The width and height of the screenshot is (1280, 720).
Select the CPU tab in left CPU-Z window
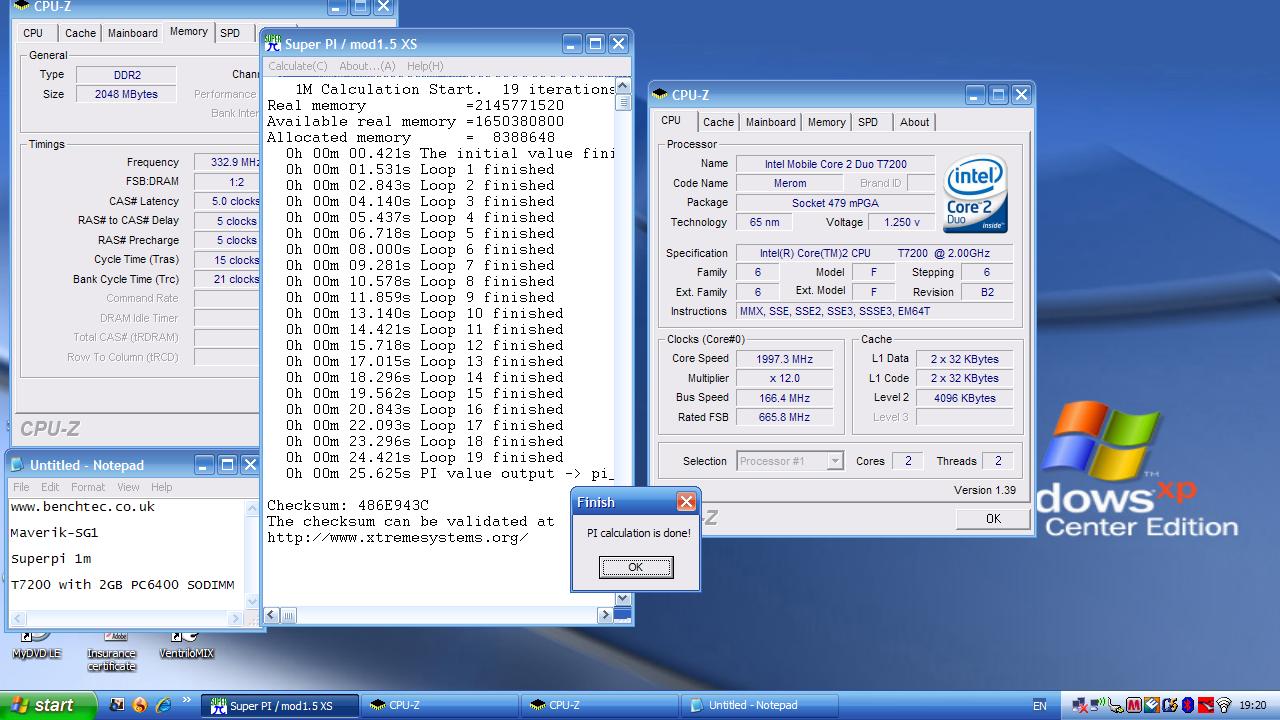(x=34, y=33)
